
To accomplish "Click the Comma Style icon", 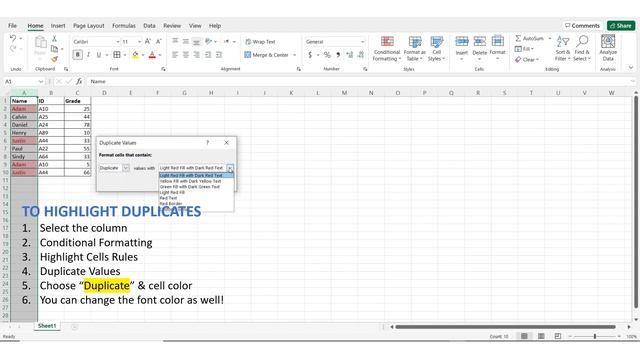I will pyautogui.click(x=338, y=55).
